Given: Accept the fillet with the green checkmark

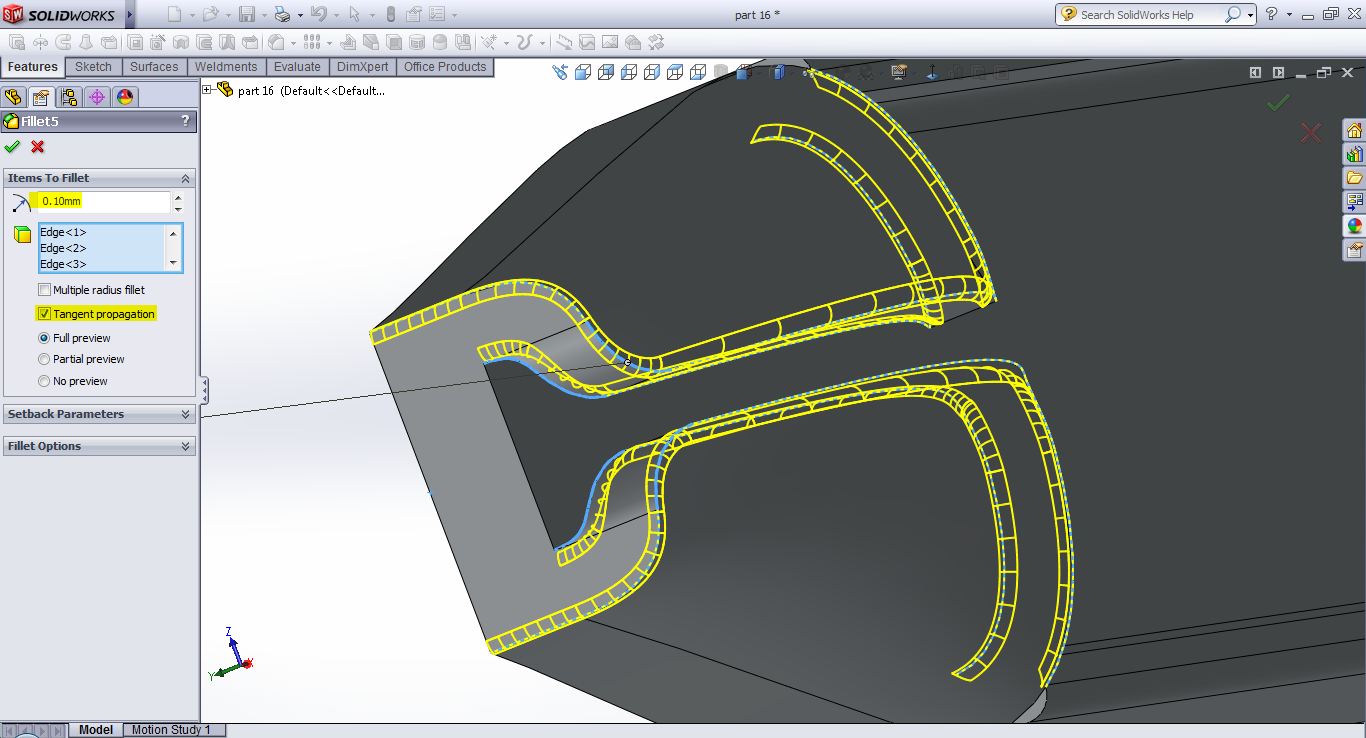Looking at the screenshot, I should click(x=12, y=147).
